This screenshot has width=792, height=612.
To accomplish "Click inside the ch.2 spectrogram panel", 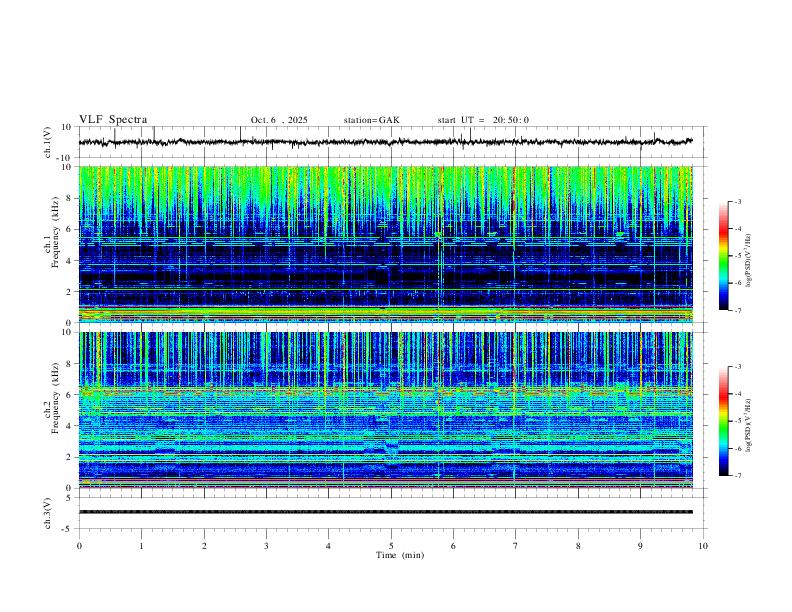I will (386, 410).
